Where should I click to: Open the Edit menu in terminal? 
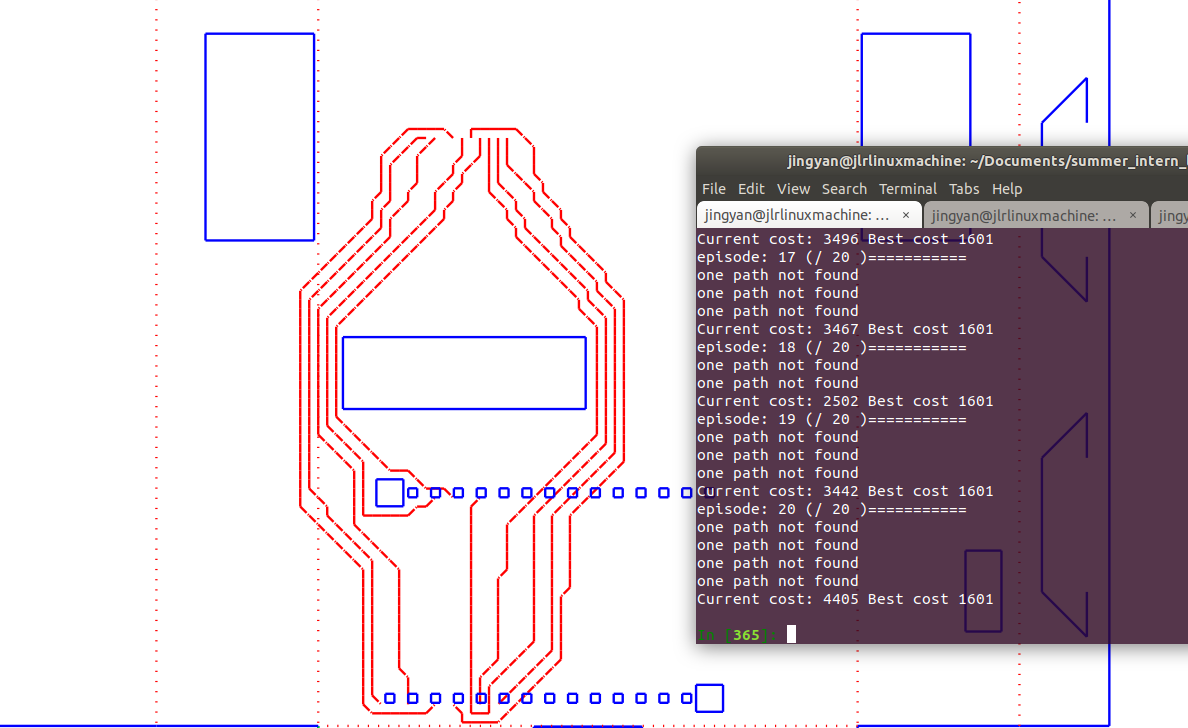750,189
